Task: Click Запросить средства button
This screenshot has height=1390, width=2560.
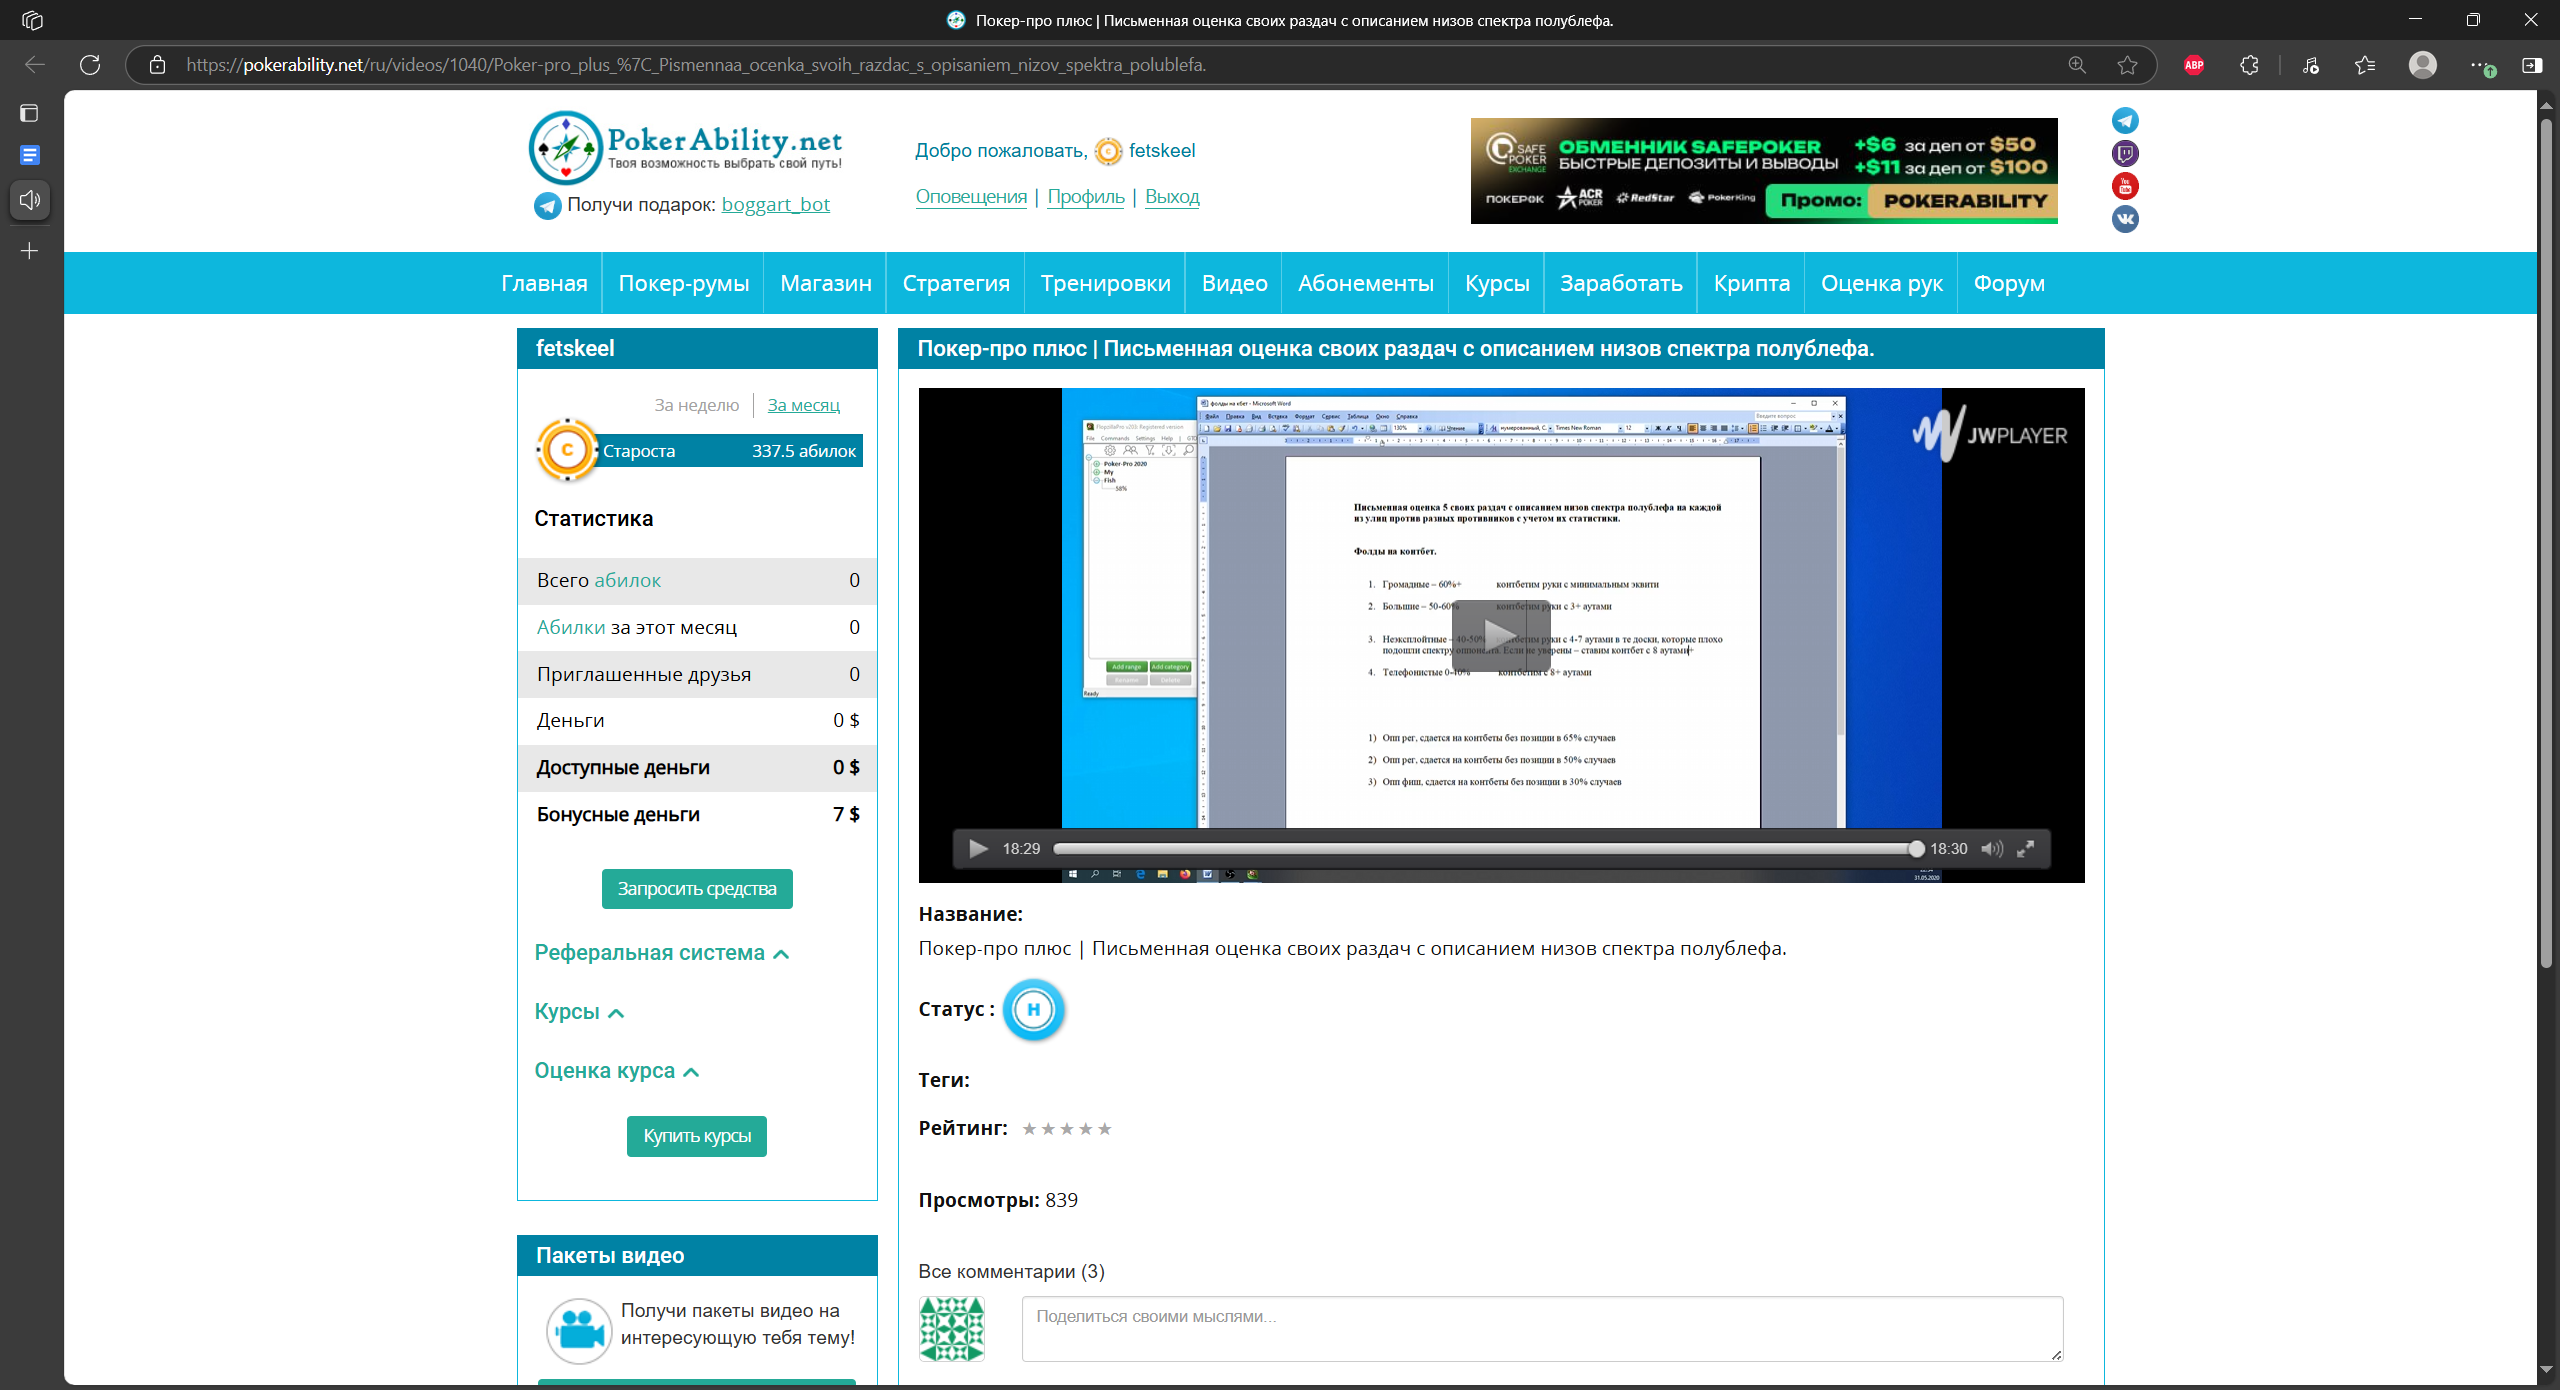Action: click(x=697, y=889)
